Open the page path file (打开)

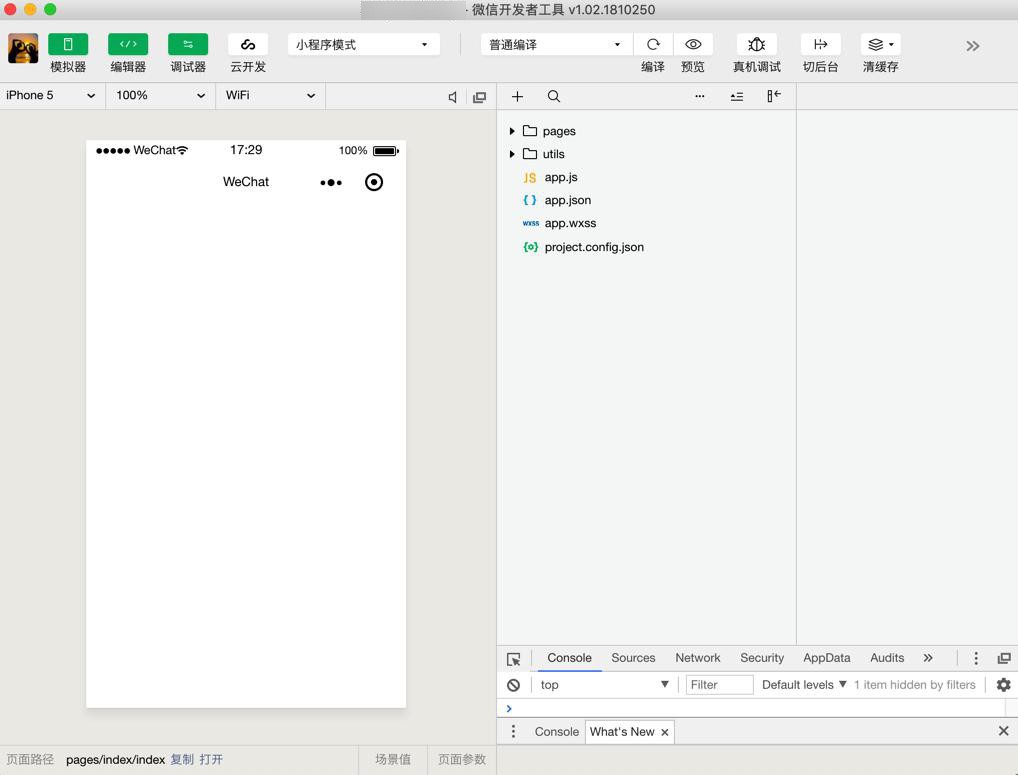tap(211, 759)
